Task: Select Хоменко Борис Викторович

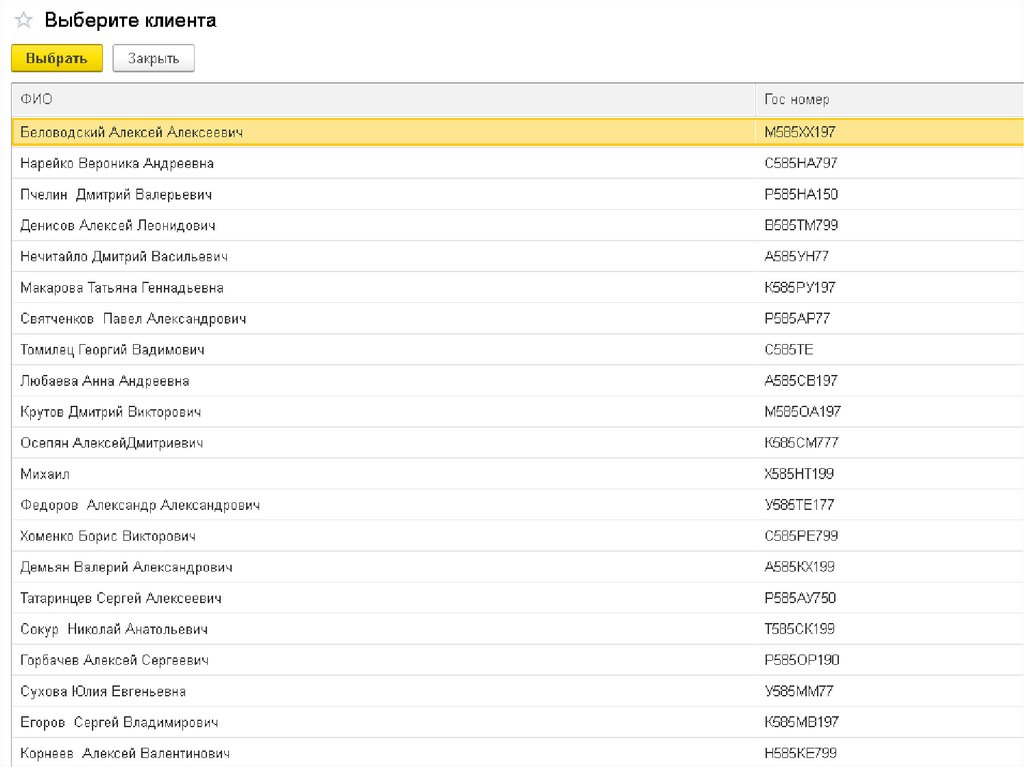Action: coord(108,536)
